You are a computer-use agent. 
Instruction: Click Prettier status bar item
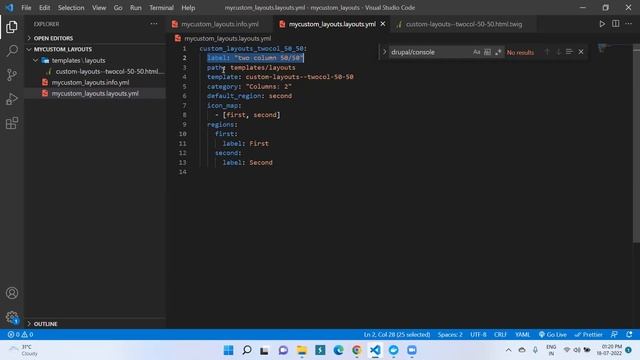[589, 334]
